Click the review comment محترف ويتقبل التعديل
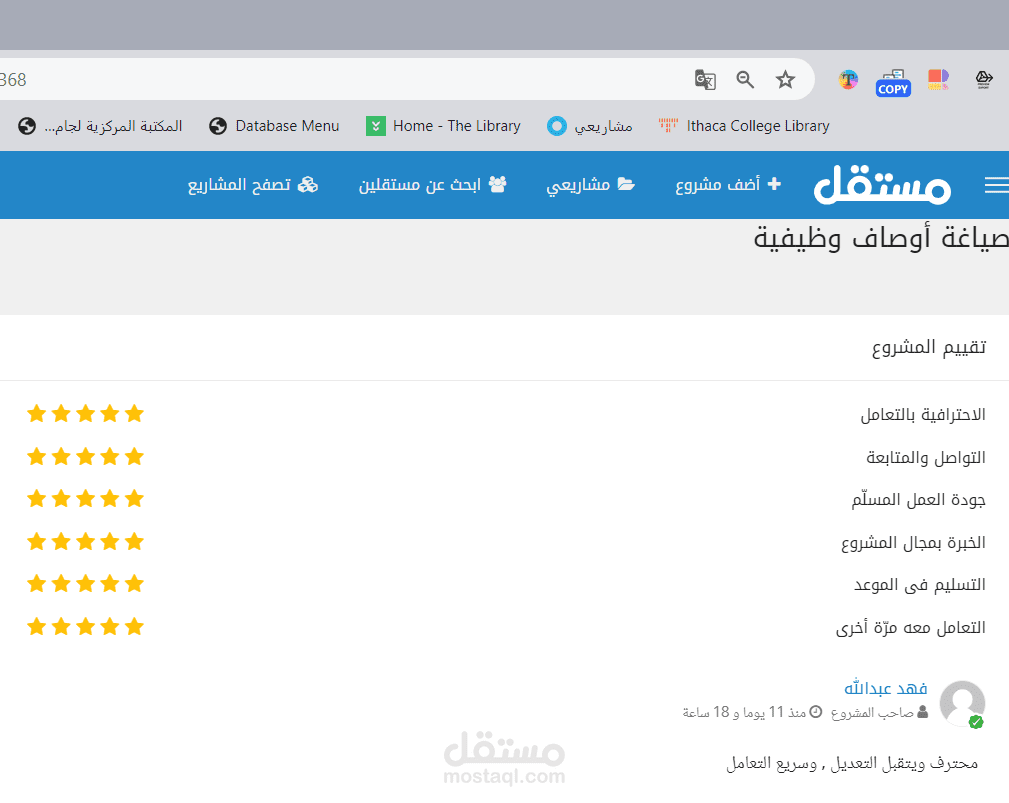This screenshot has height=803, width=1009. click(x=852, y=763)
